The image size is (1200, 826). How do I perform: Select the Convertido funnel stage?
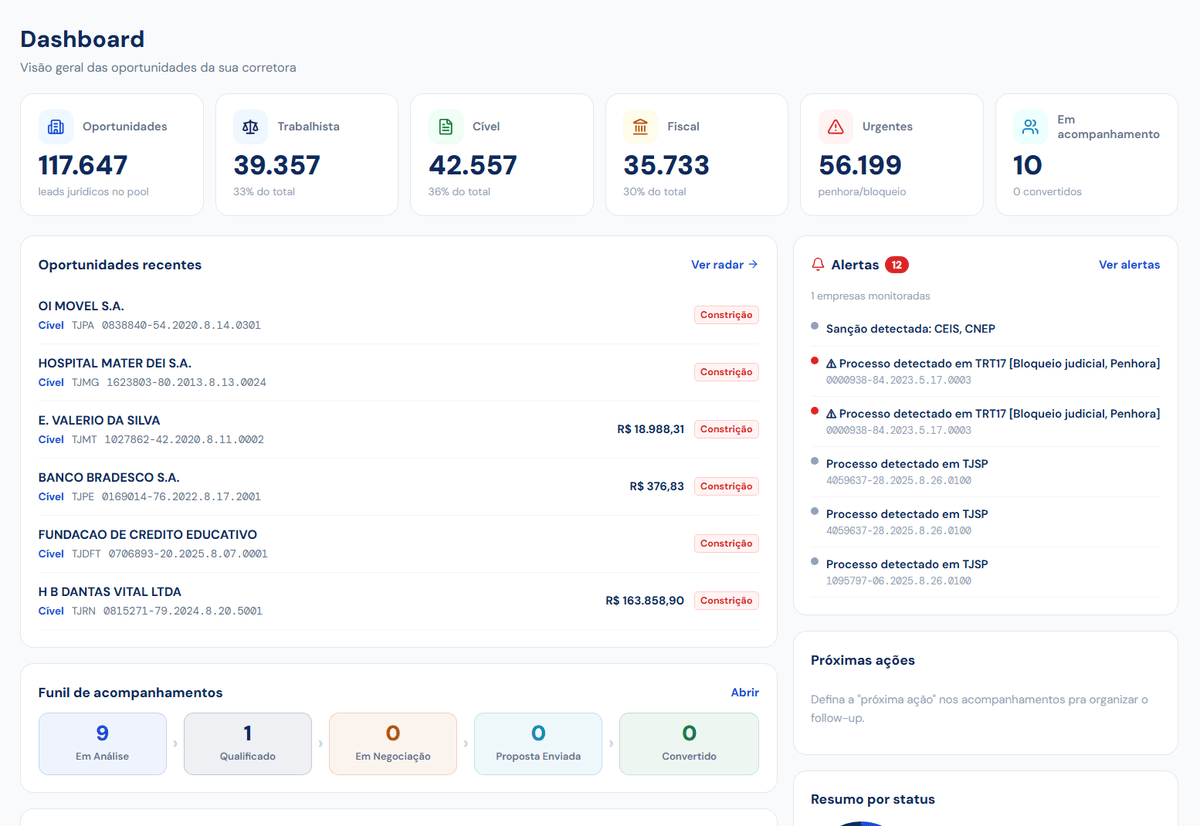pyautogui.click(x=689, y=744)
